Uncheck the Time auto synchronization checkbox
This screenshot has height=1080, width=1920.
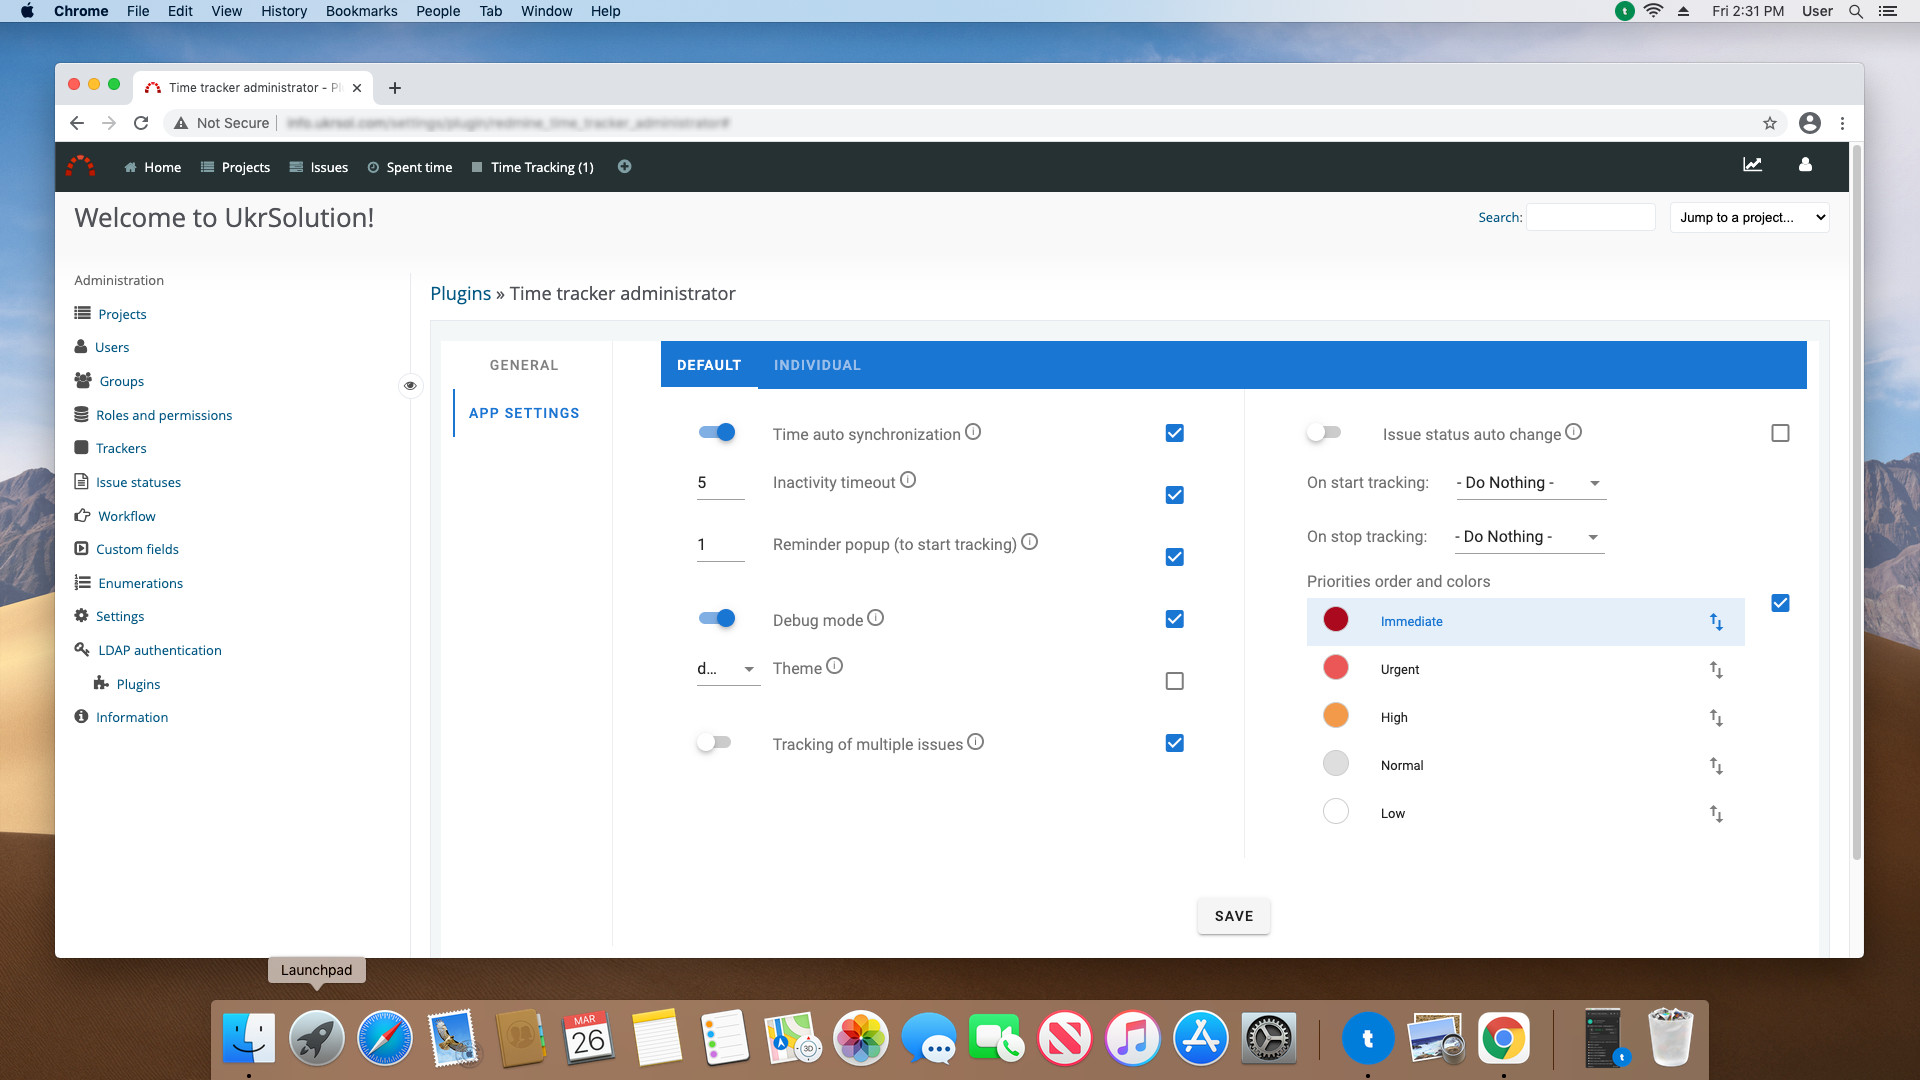tap(1175, 433)
